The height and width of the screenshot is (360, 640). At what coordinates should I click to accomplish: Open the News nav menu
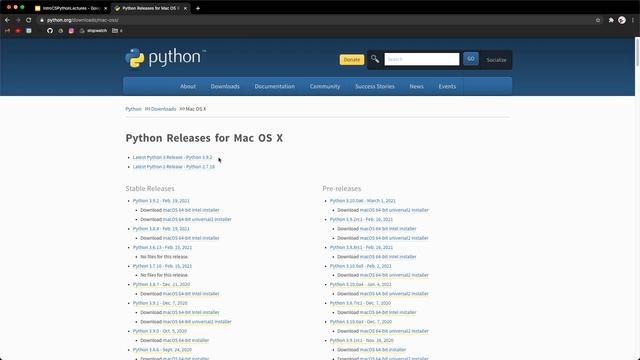[x=416, y=87]
